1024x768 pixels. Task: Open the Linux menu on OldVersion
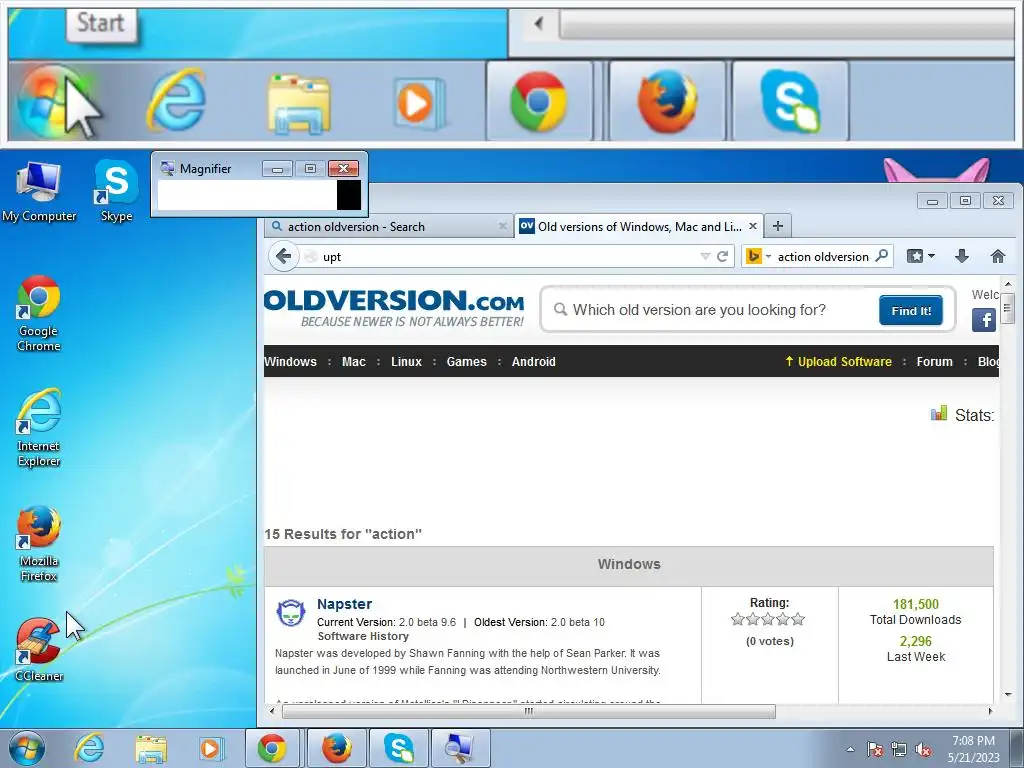406,362
